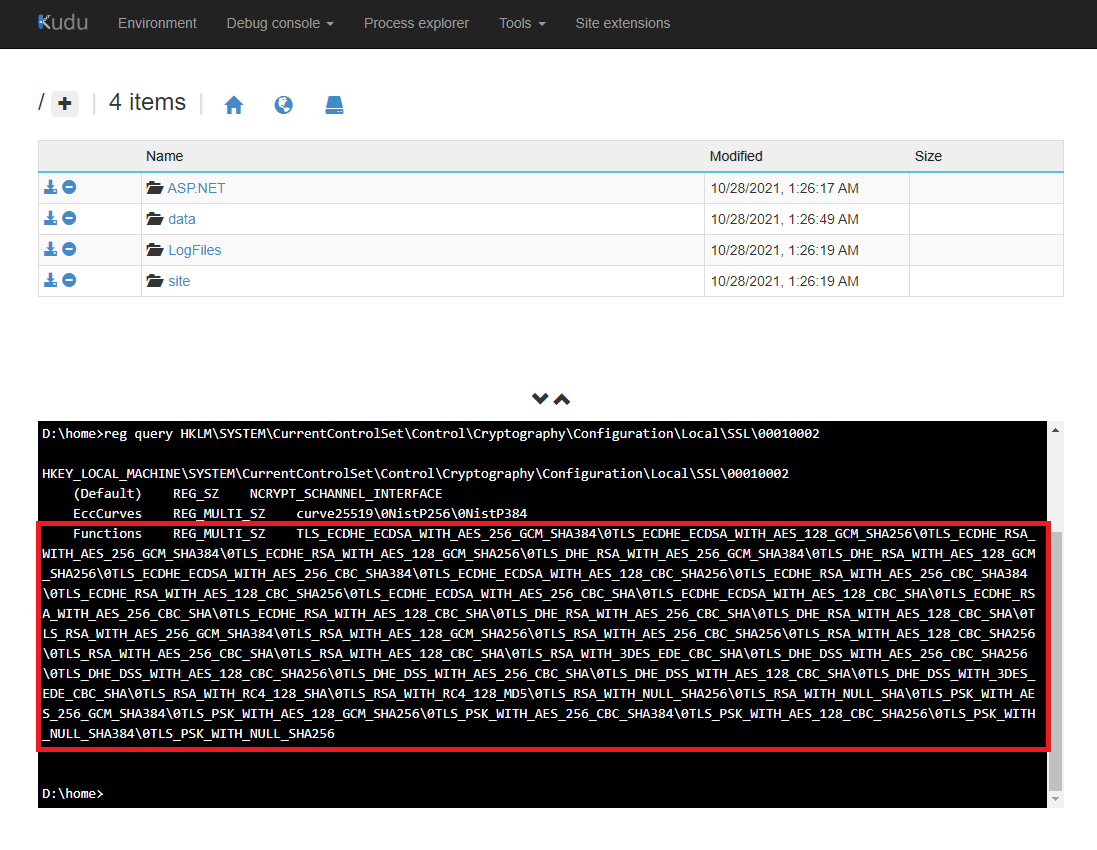Delete the site folder
Screen dimensions: 1097x850
[70, 280]
